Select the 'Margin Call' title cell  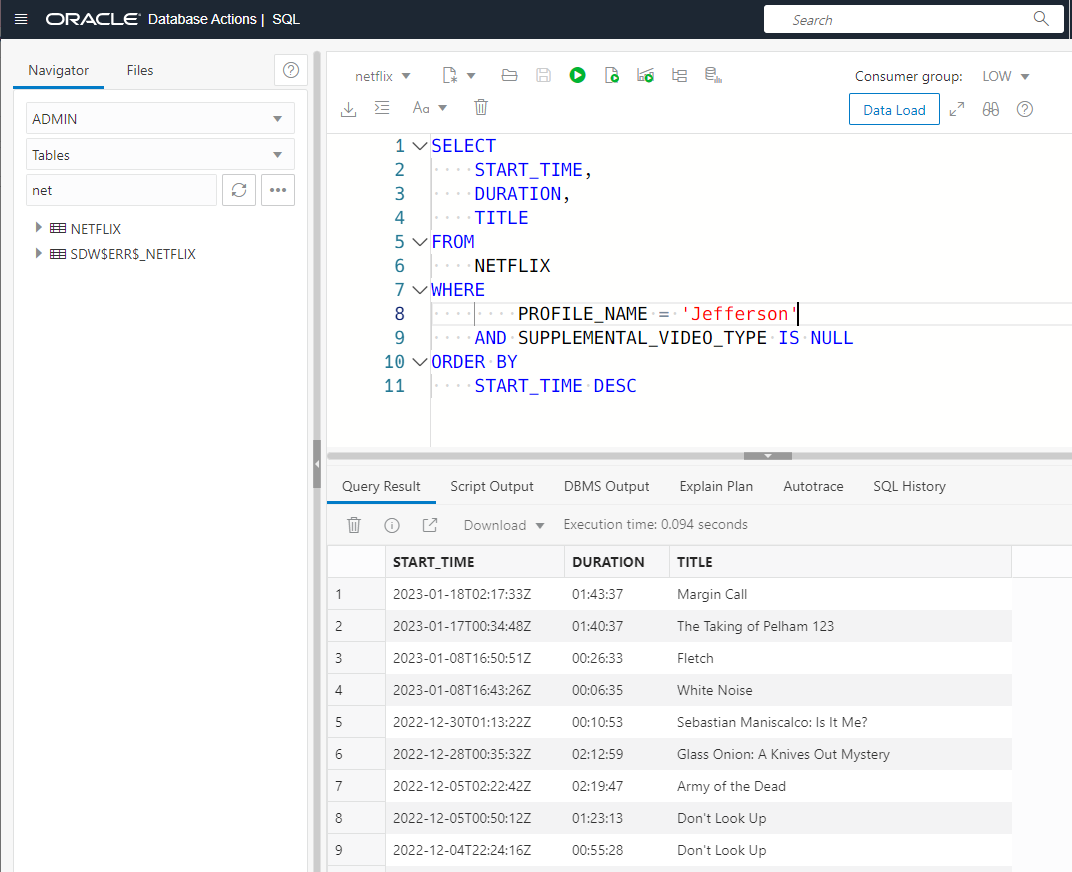840,594
